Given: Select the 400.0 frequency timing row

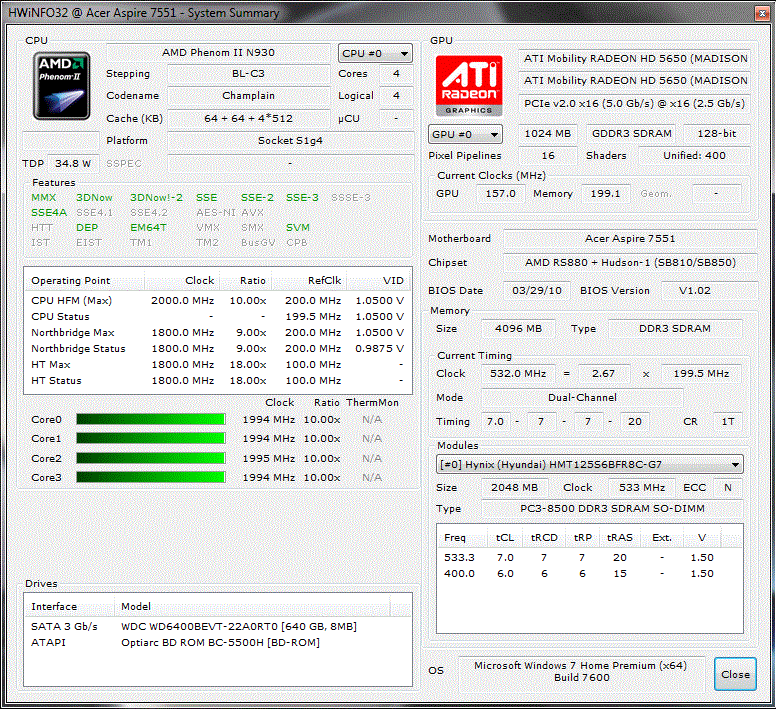Looking at the screenshot, I should tap(590, 574).
